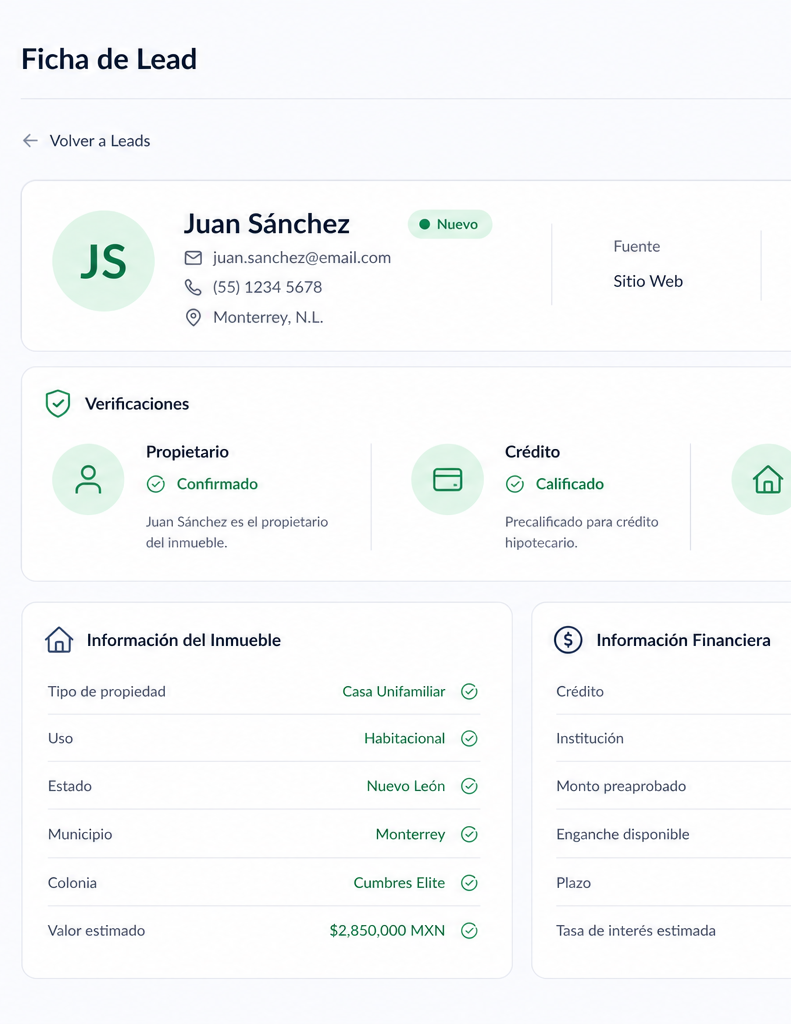This screenshot has height=1024, width=791.
Task: Click the Monterrey municipio value
Action: point(410,835)
